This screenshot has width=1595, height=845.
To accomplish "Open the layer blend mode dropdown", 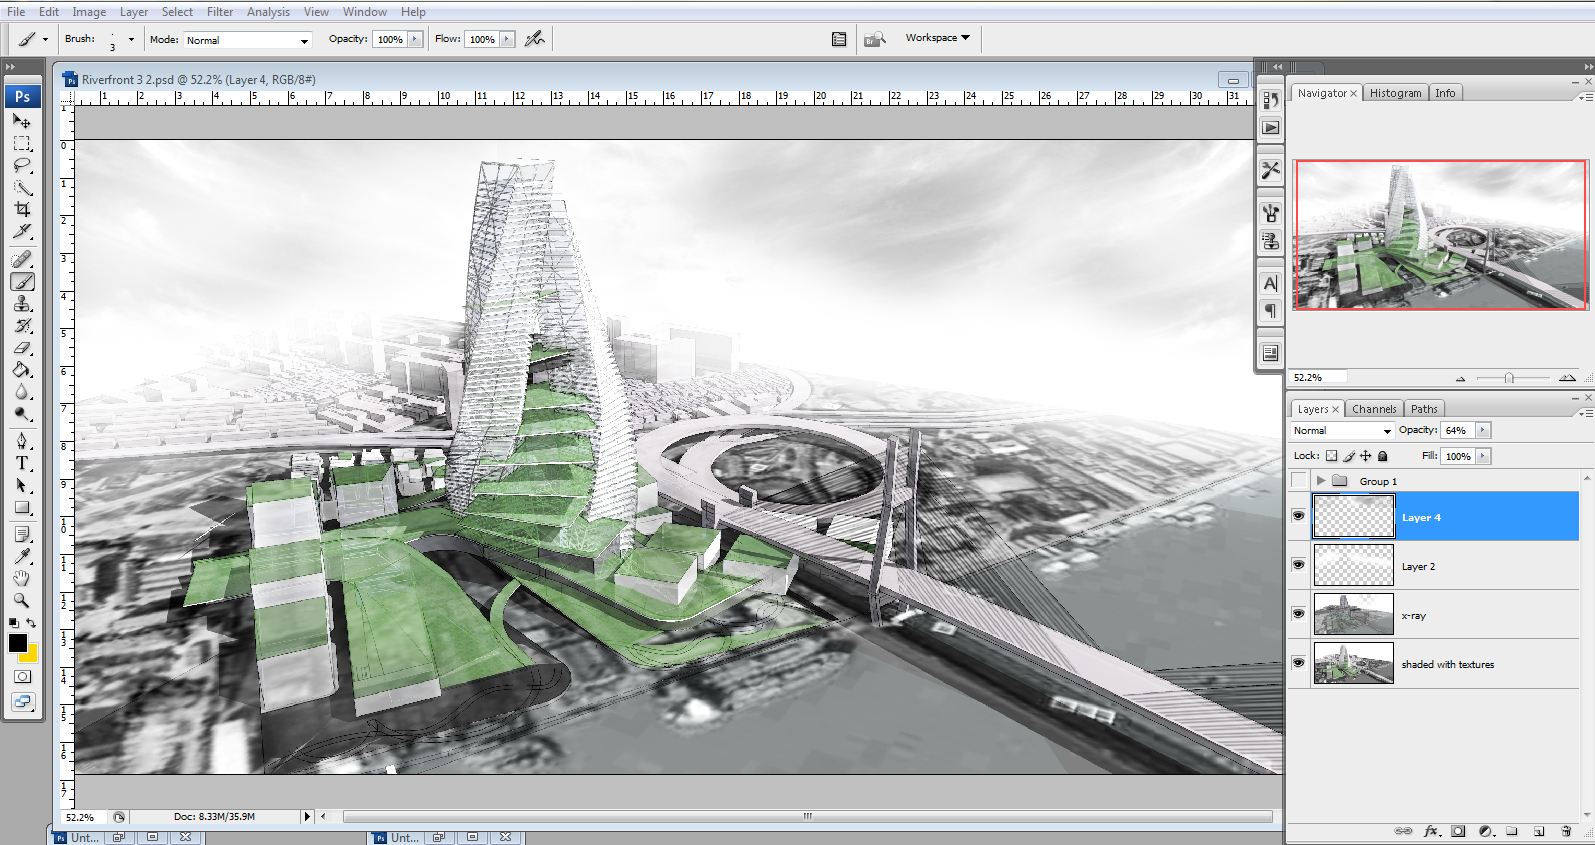I will click(1341, 431).
